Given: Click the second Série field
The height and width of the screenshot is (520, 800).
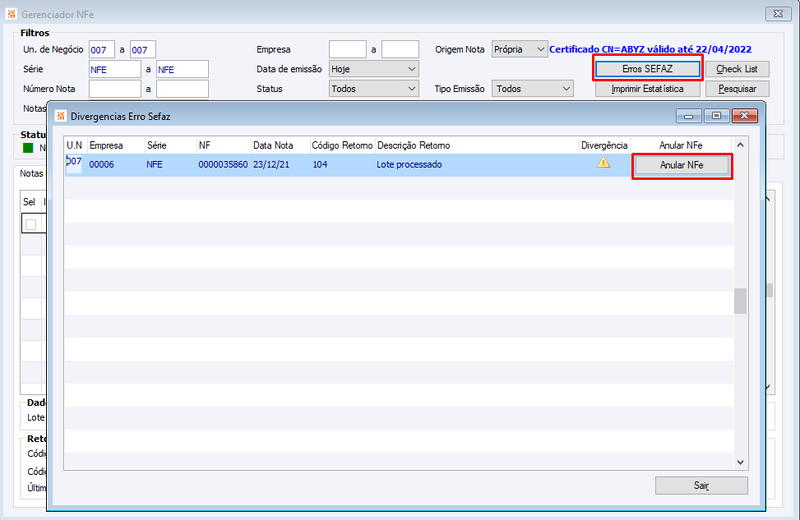Looking at the screenshot, I should point(182,69).
